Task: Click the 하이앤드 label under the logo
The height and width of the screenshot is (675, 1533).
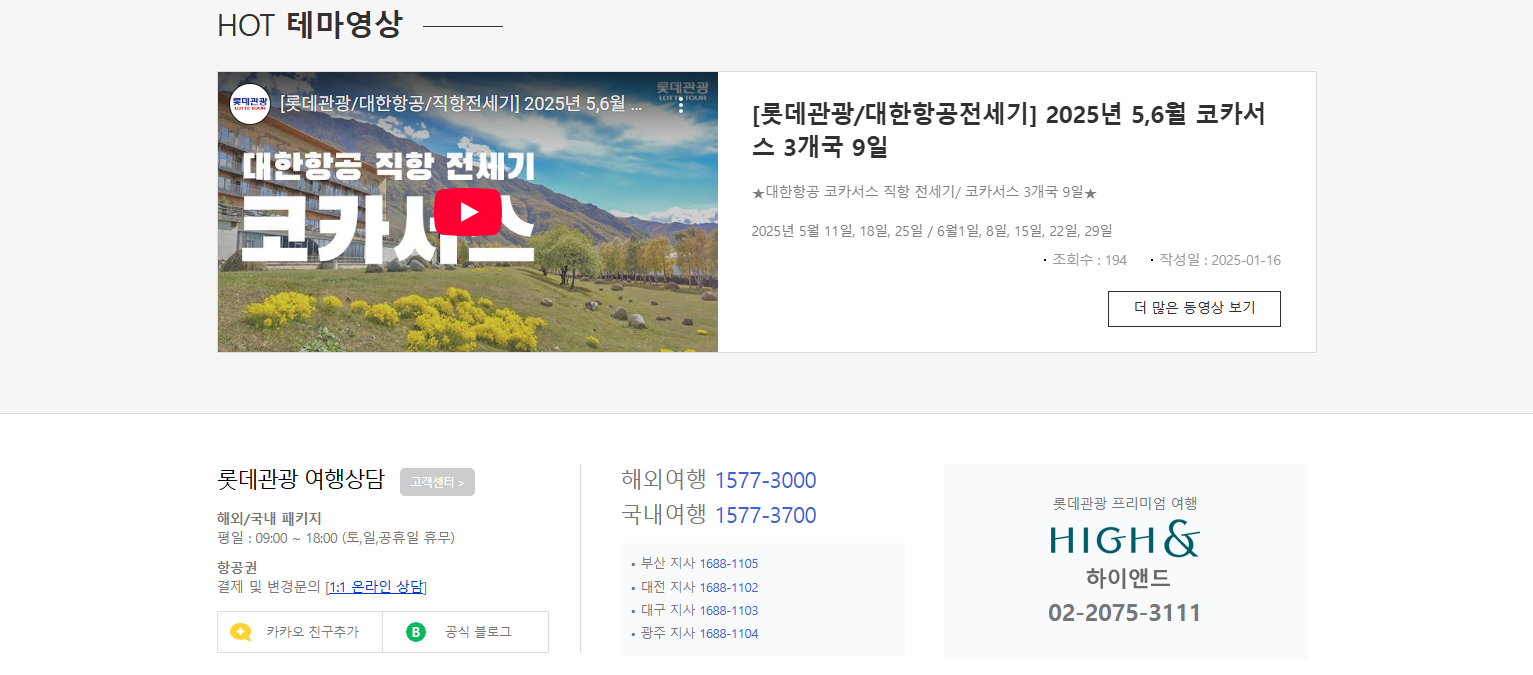Action: point(1127,578)
